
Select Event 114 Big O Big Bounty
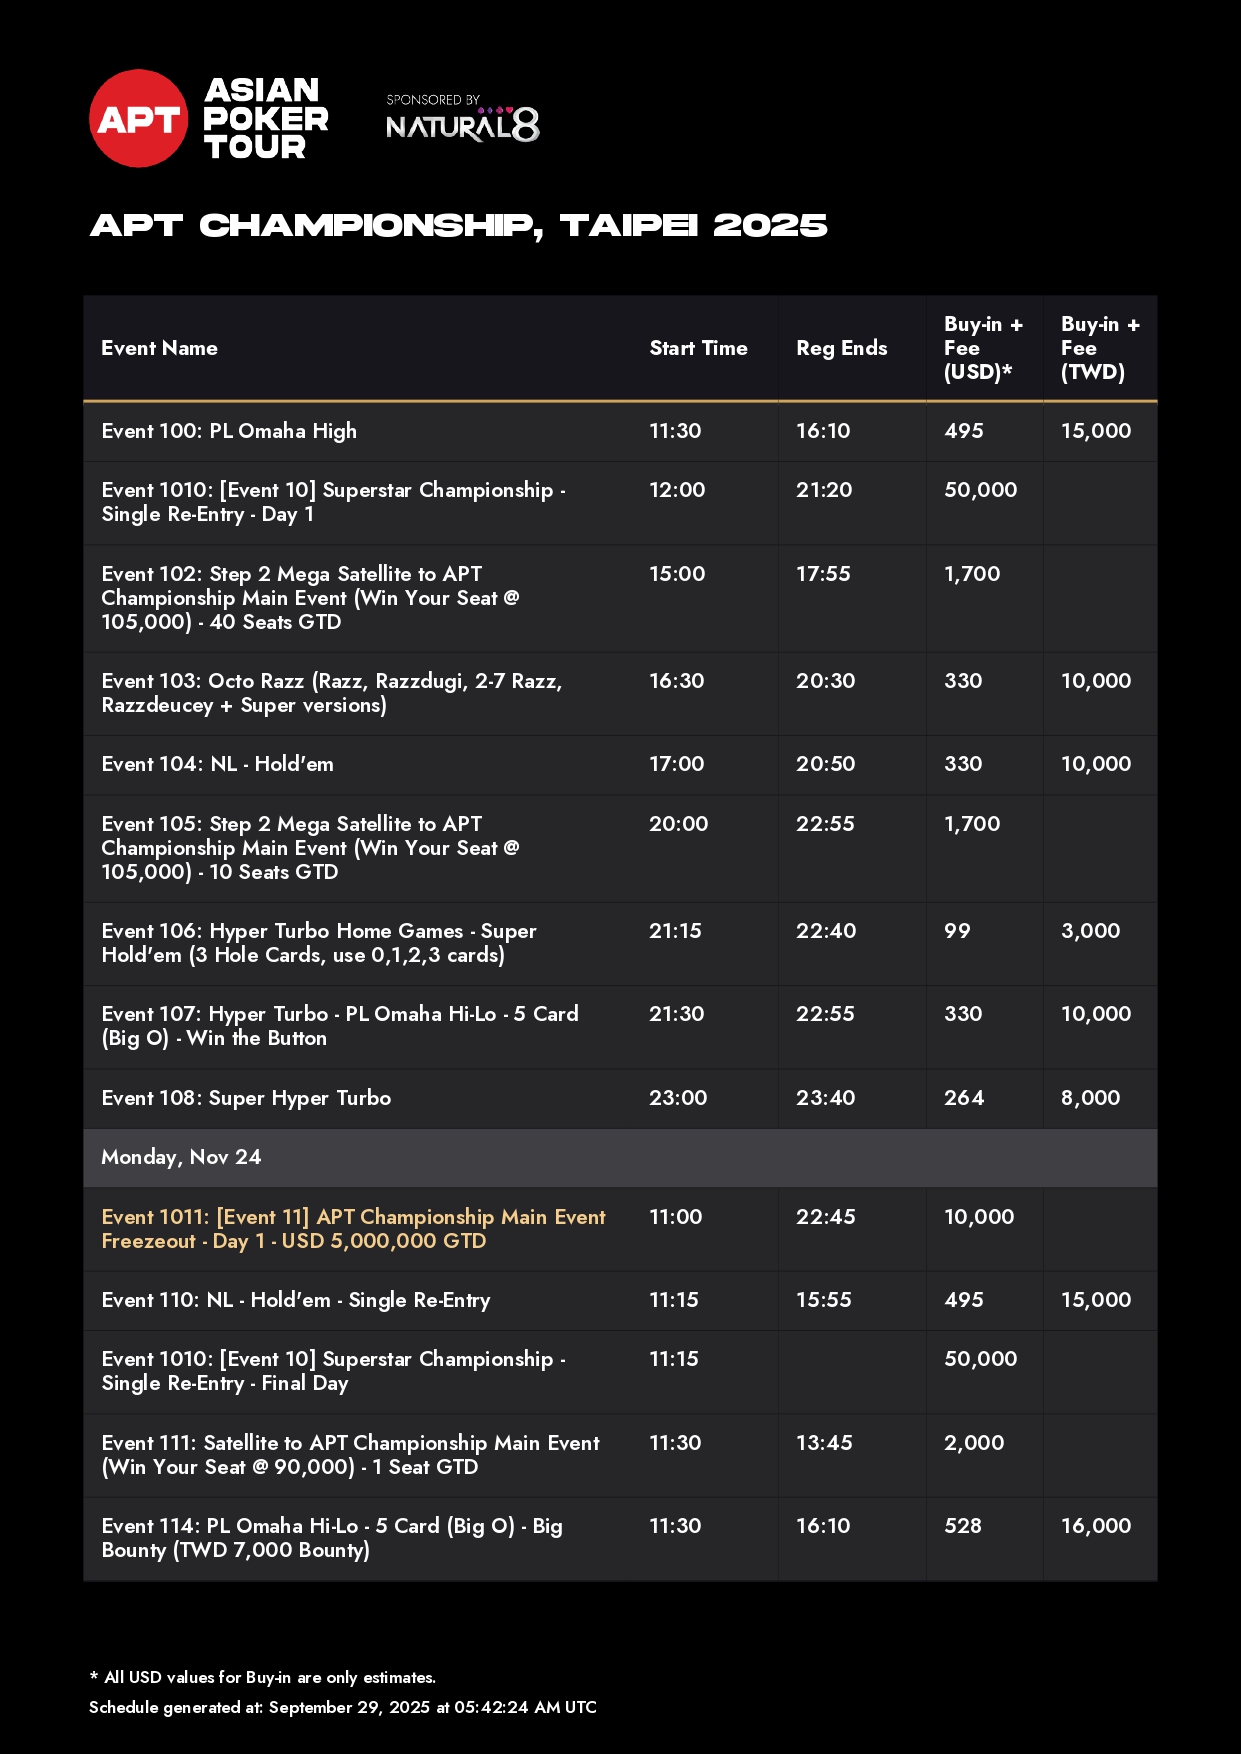click(x=331, y=1538)
